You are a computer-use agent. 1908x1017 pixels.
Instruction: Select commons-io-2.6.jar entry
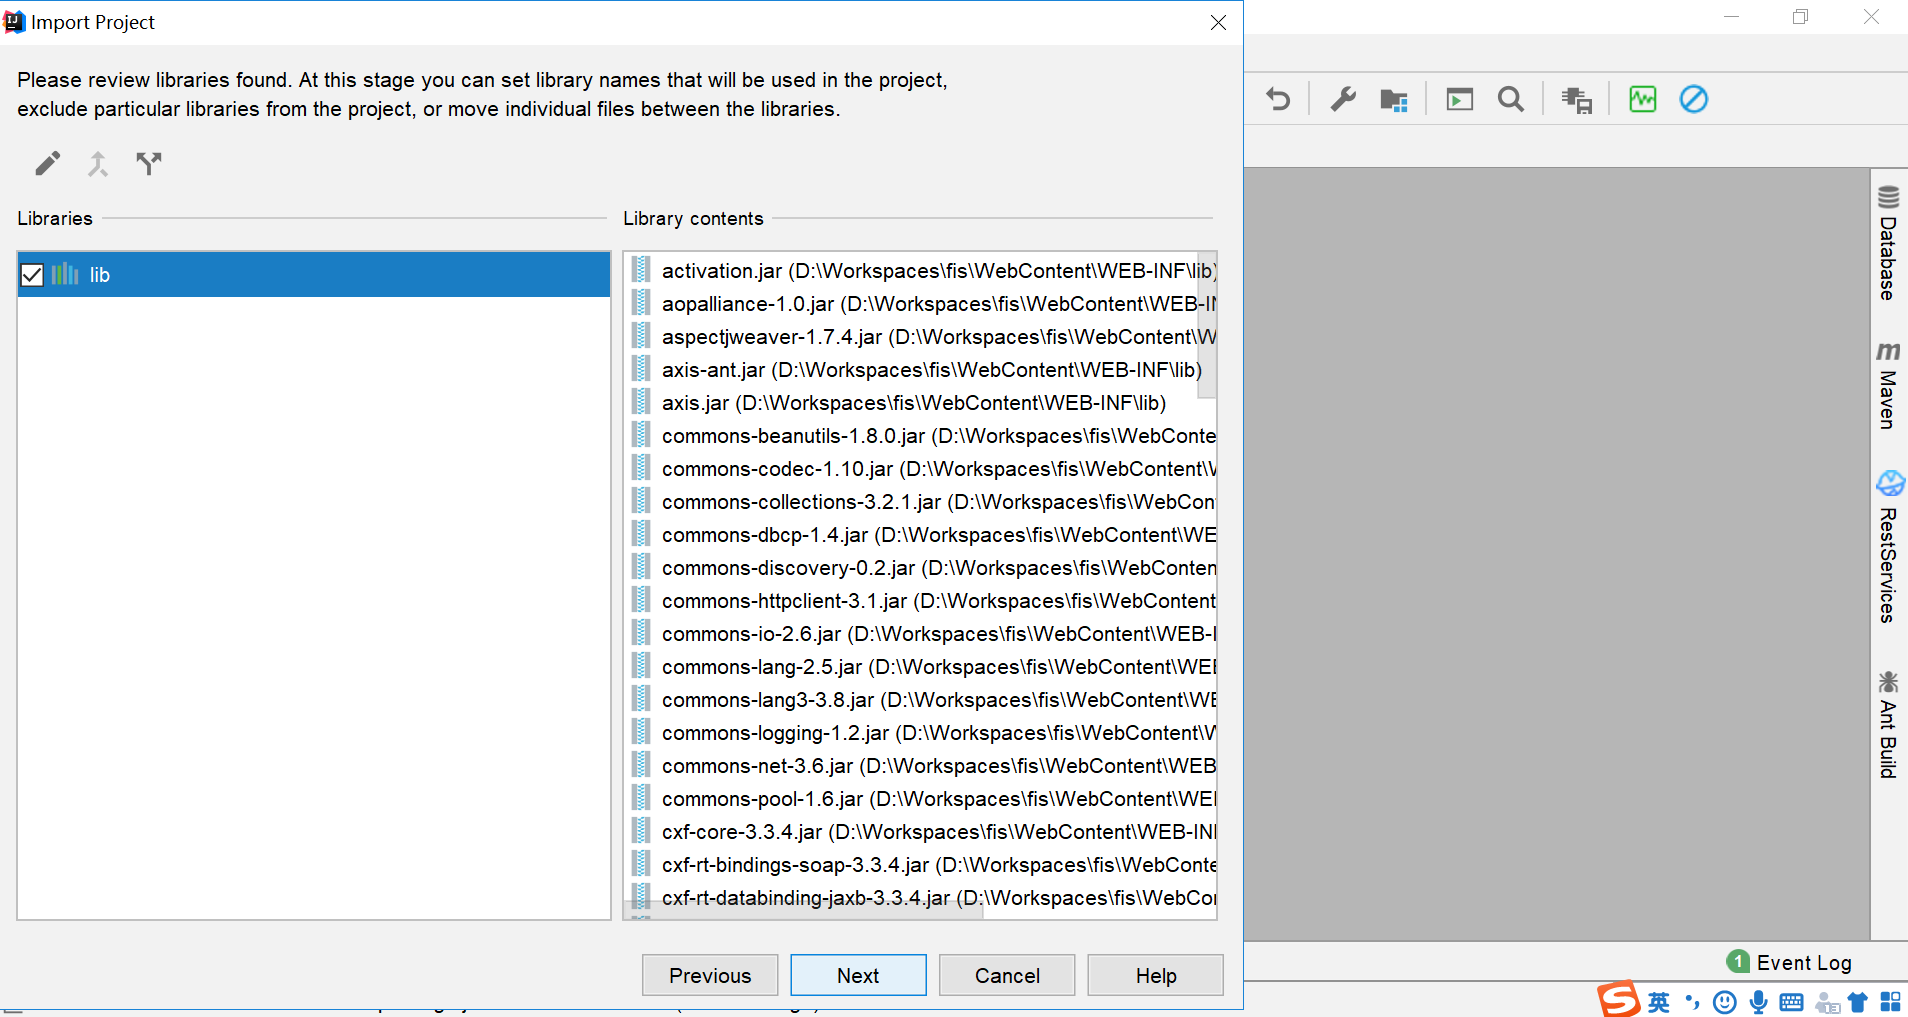coord(923,634)
